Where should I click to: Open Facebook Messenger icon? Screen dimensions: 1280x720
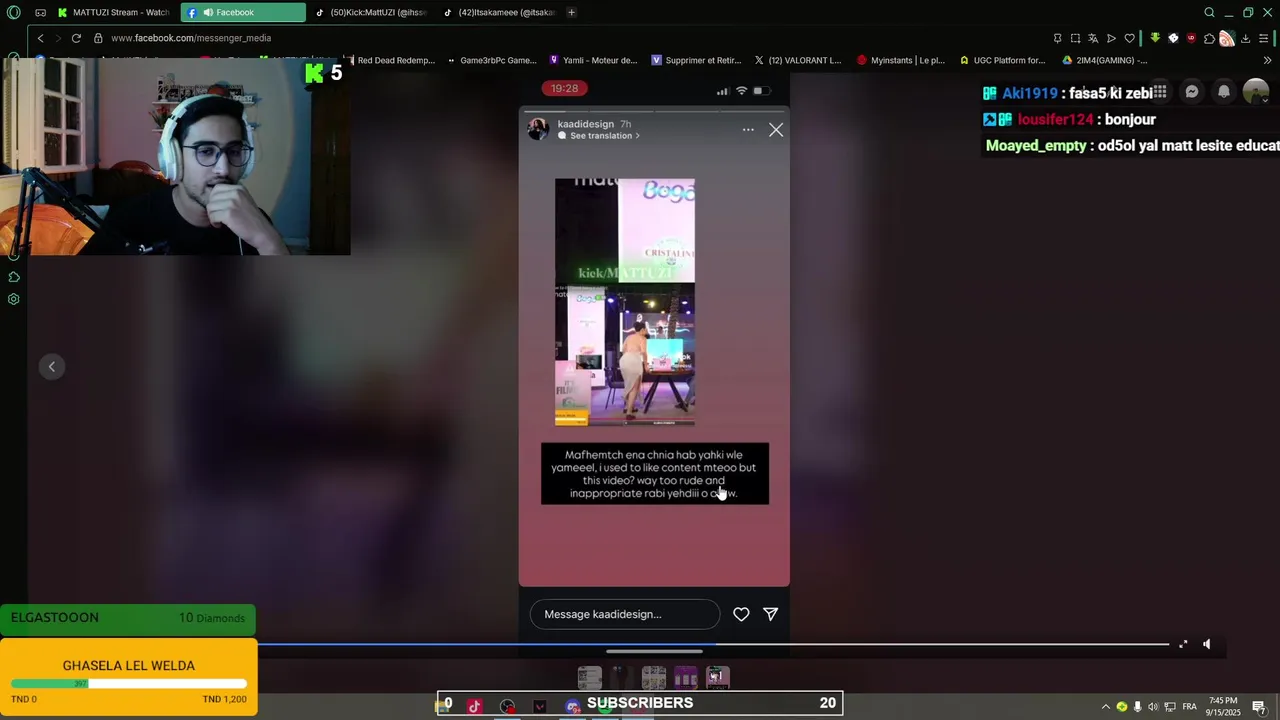pyautogui.click(x=1192, y=91)
